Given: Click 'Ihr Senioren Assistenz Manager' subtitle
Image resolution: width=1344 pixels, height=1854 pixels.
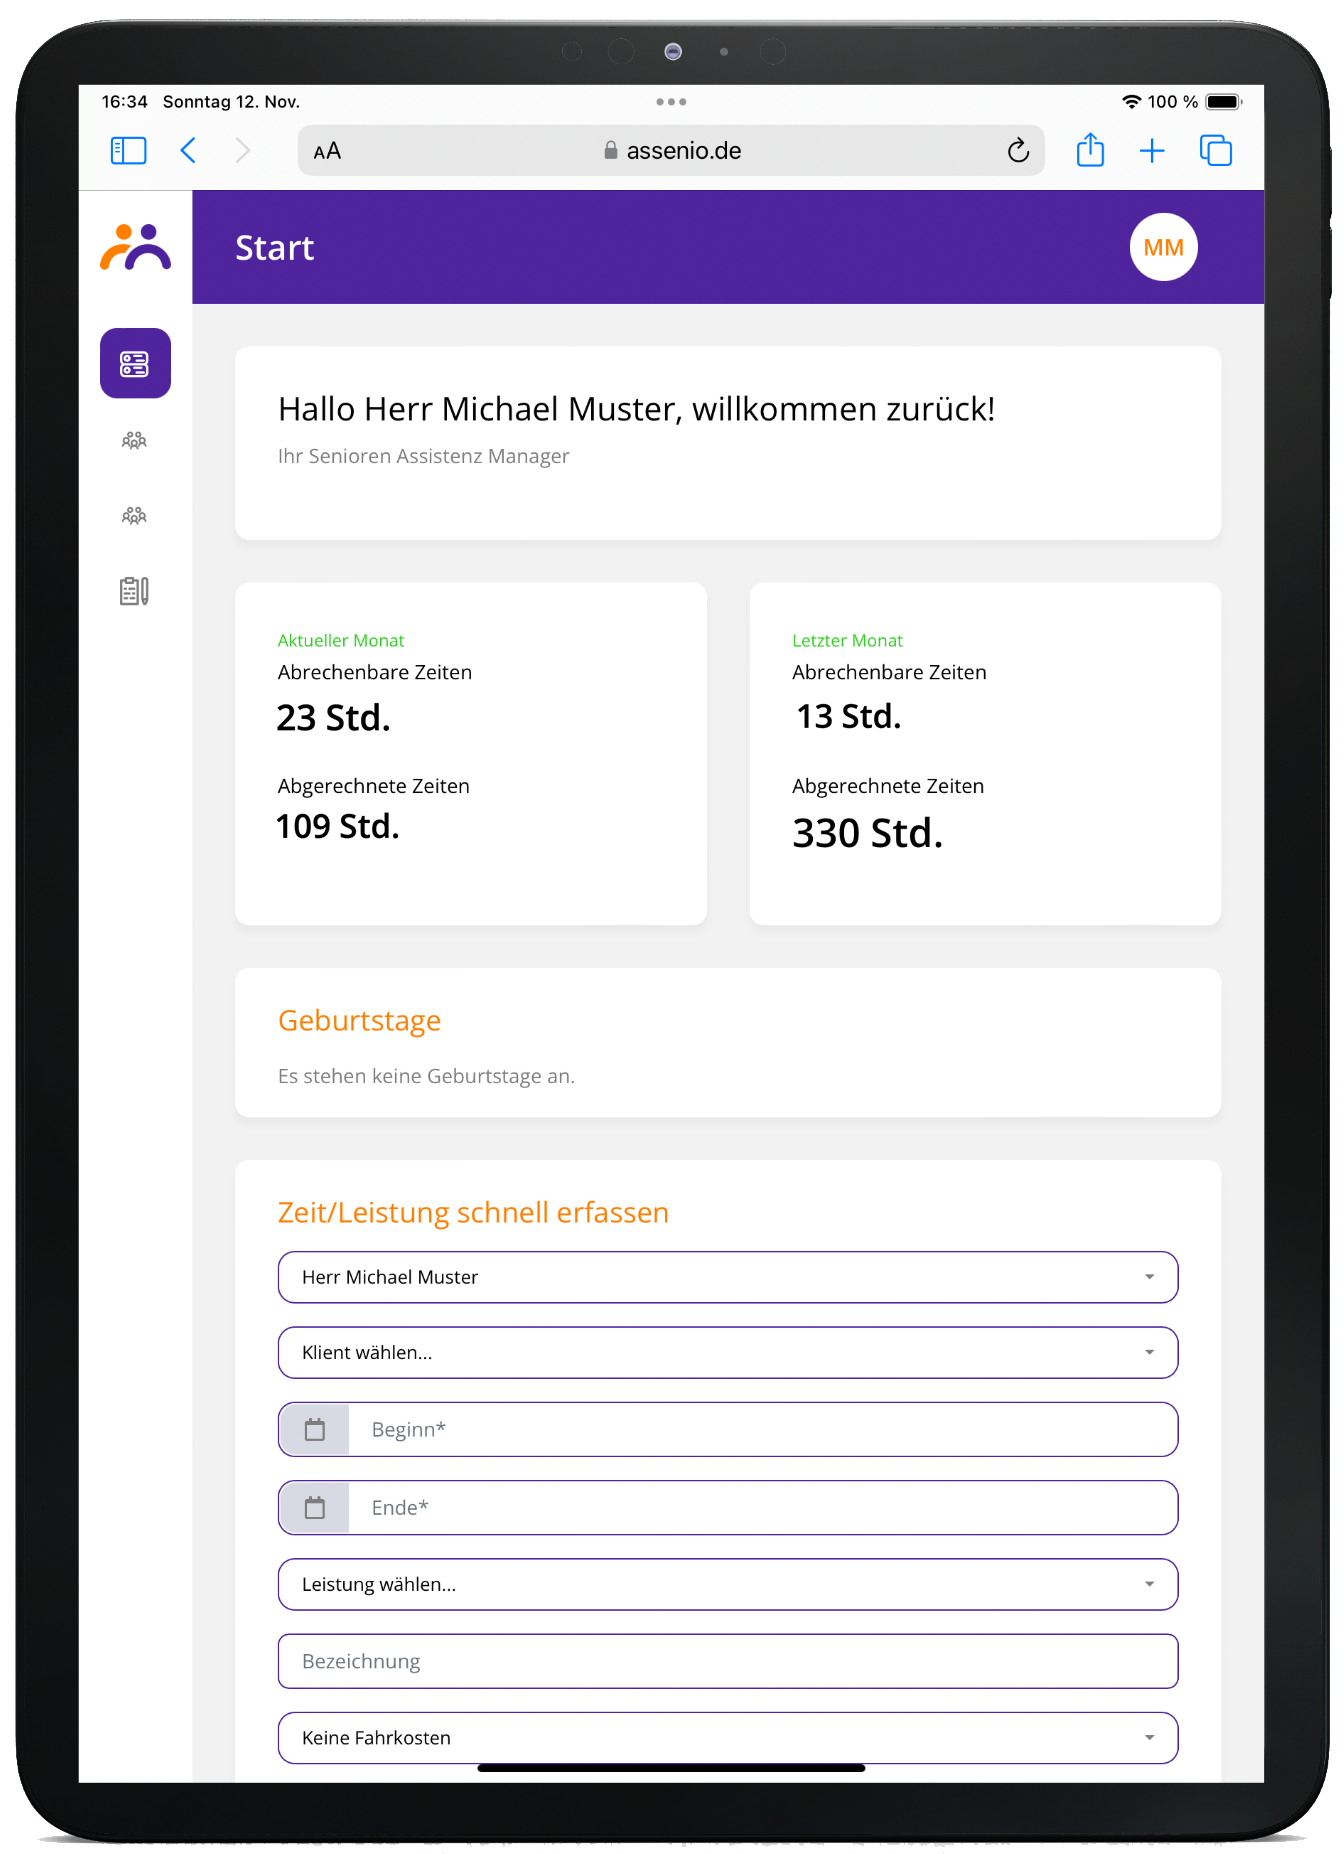Looking at the screenshot, I should (423, 456).
